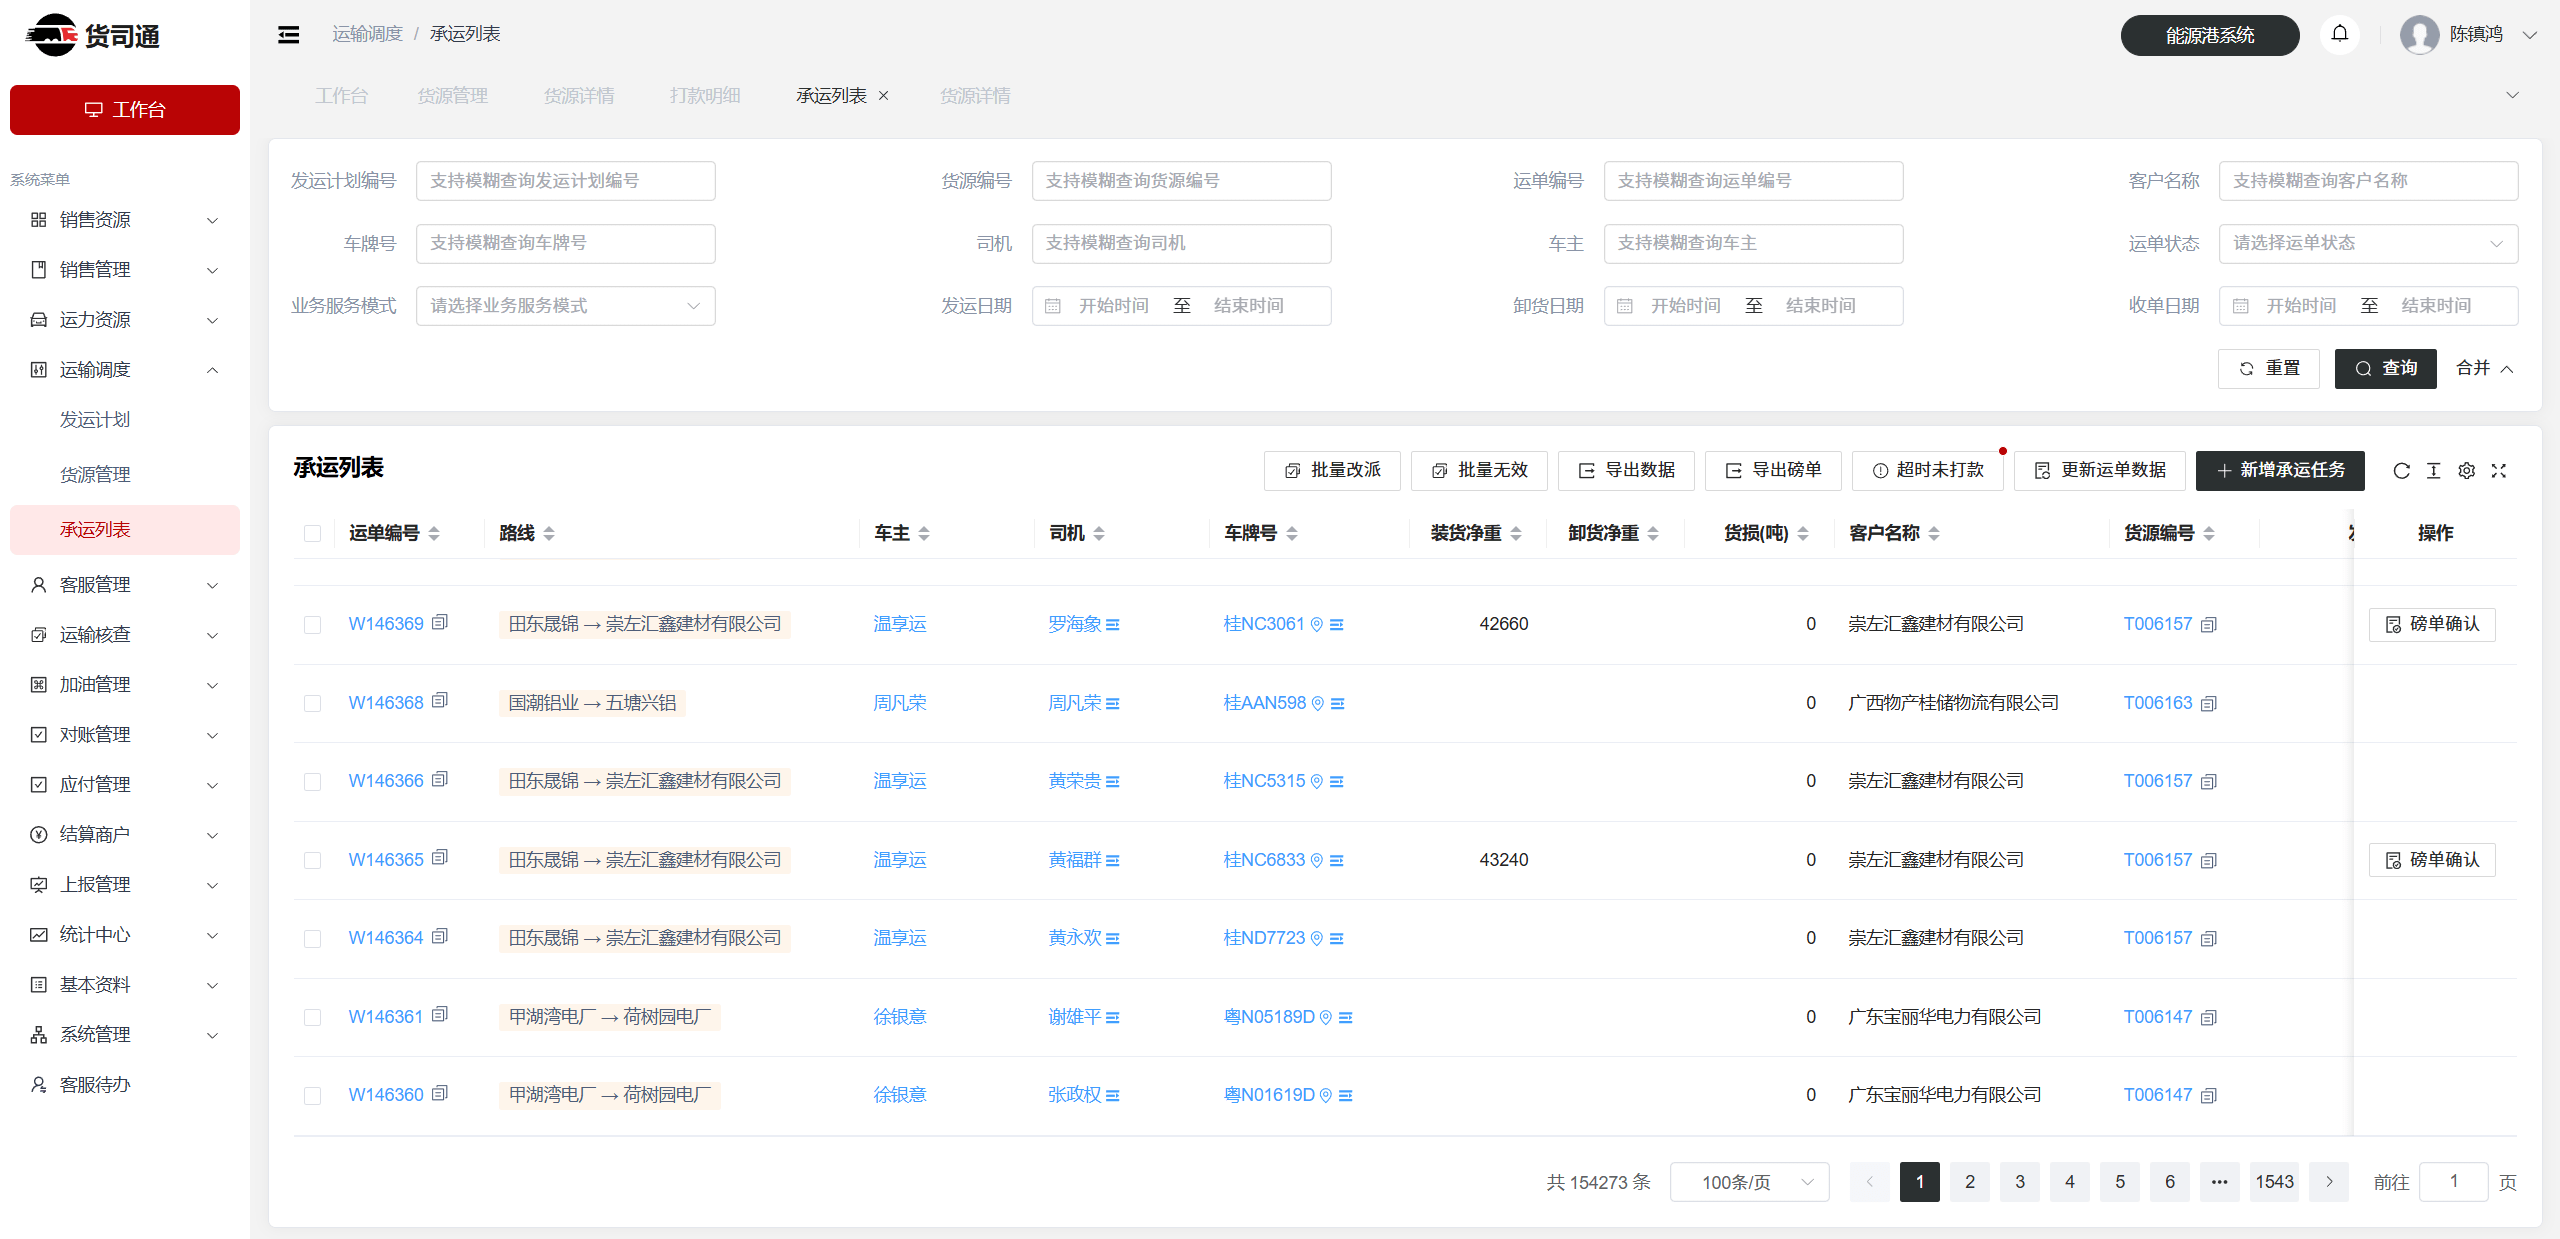
Task: Select all rows with header checkbox
Action: (313, 534)
